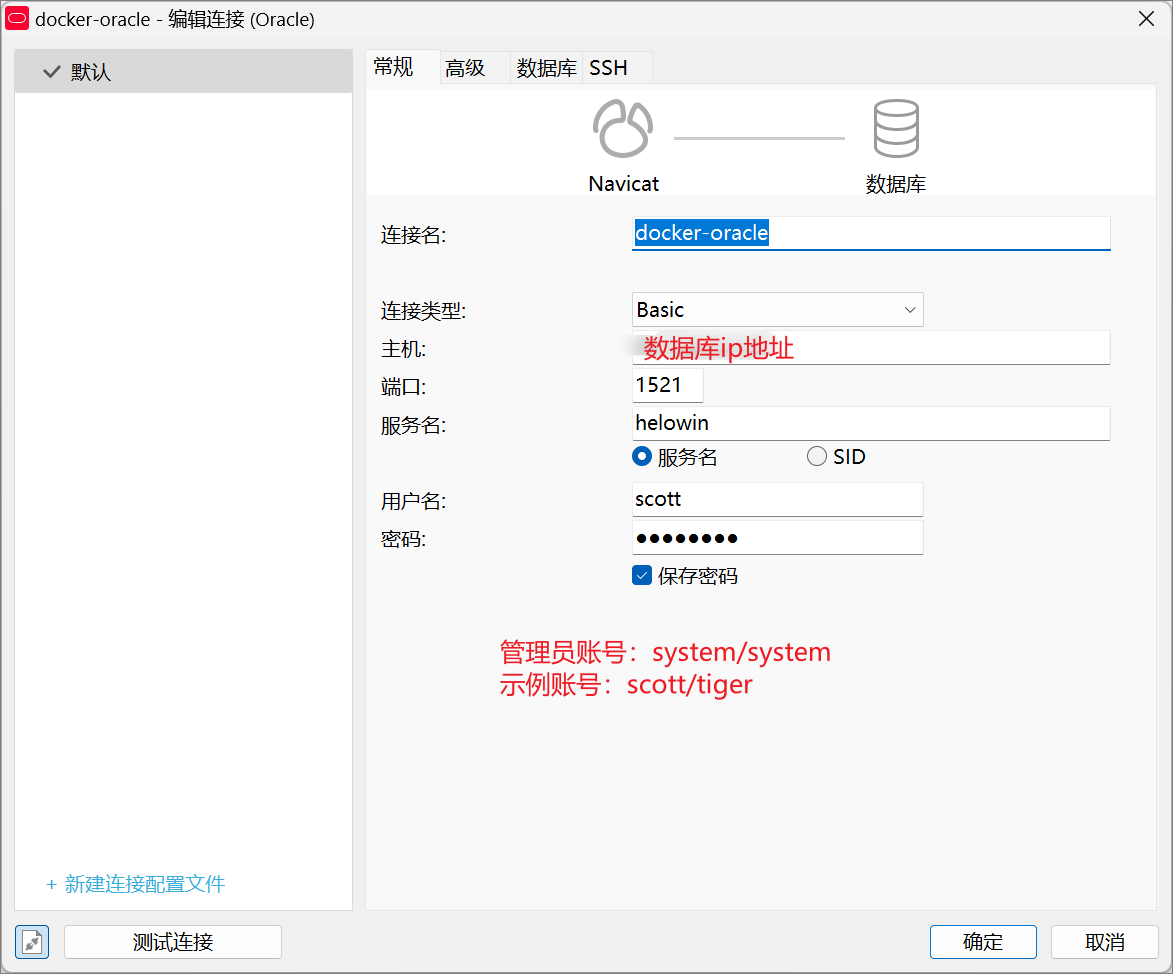
Task: Click the 测试连接 button
Action: (x=173, y=942)
